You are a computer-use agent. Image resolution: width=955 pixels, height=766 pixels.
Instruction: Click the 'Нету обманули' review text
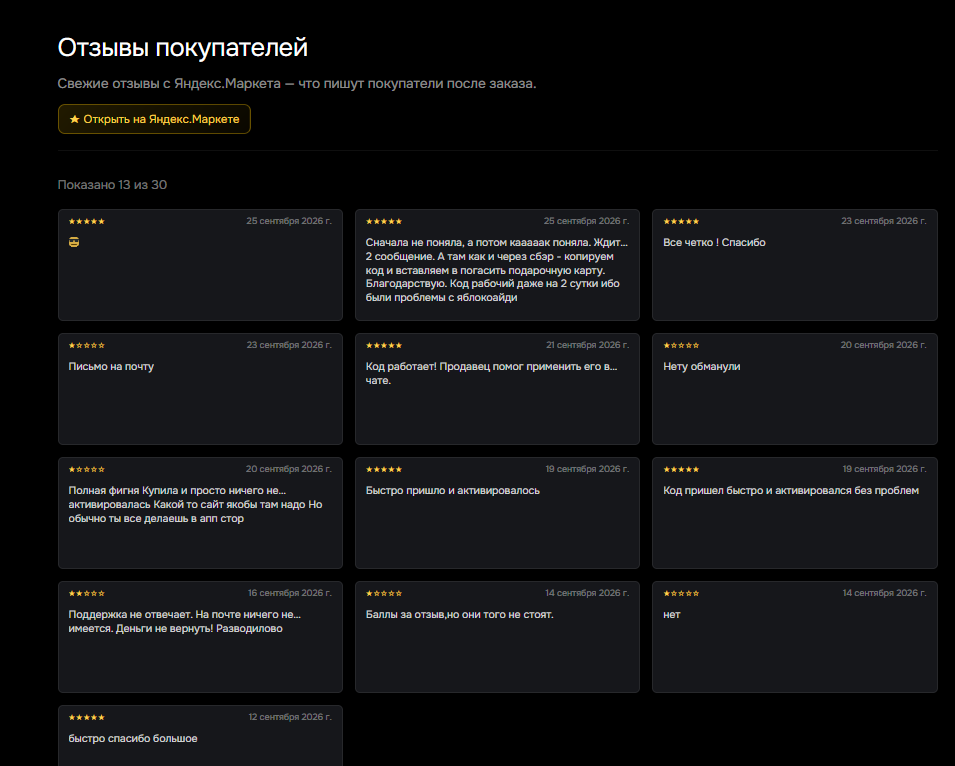[702, 367]
